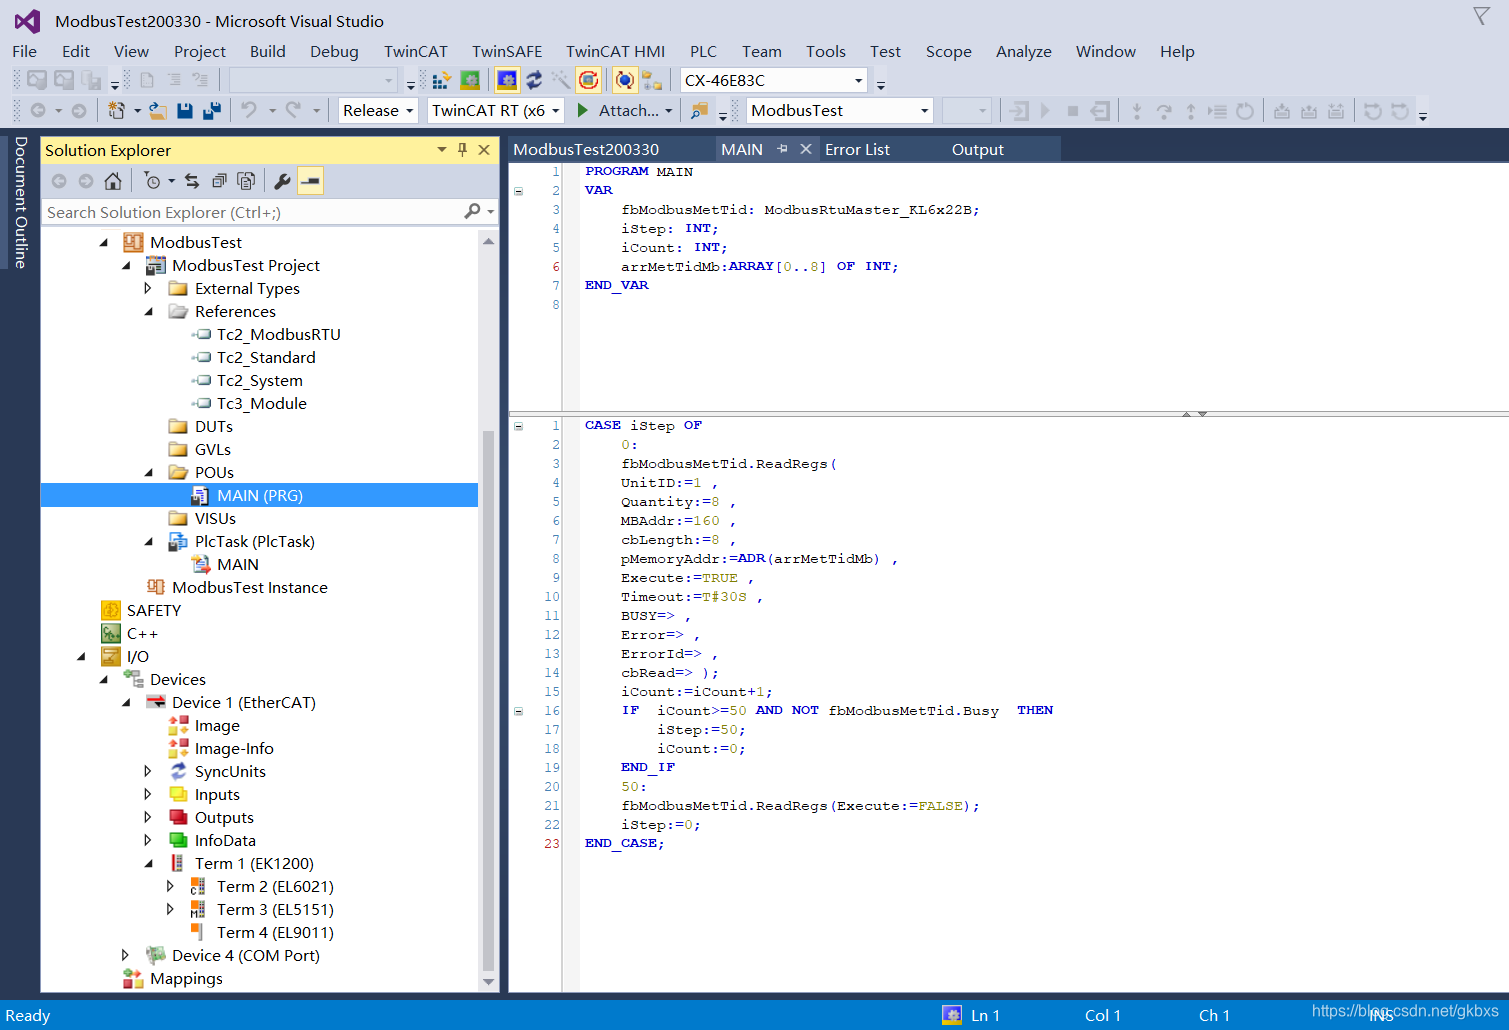
Task: Click the editor split-pane divider arrows
Action: (x=1194, y=413)
